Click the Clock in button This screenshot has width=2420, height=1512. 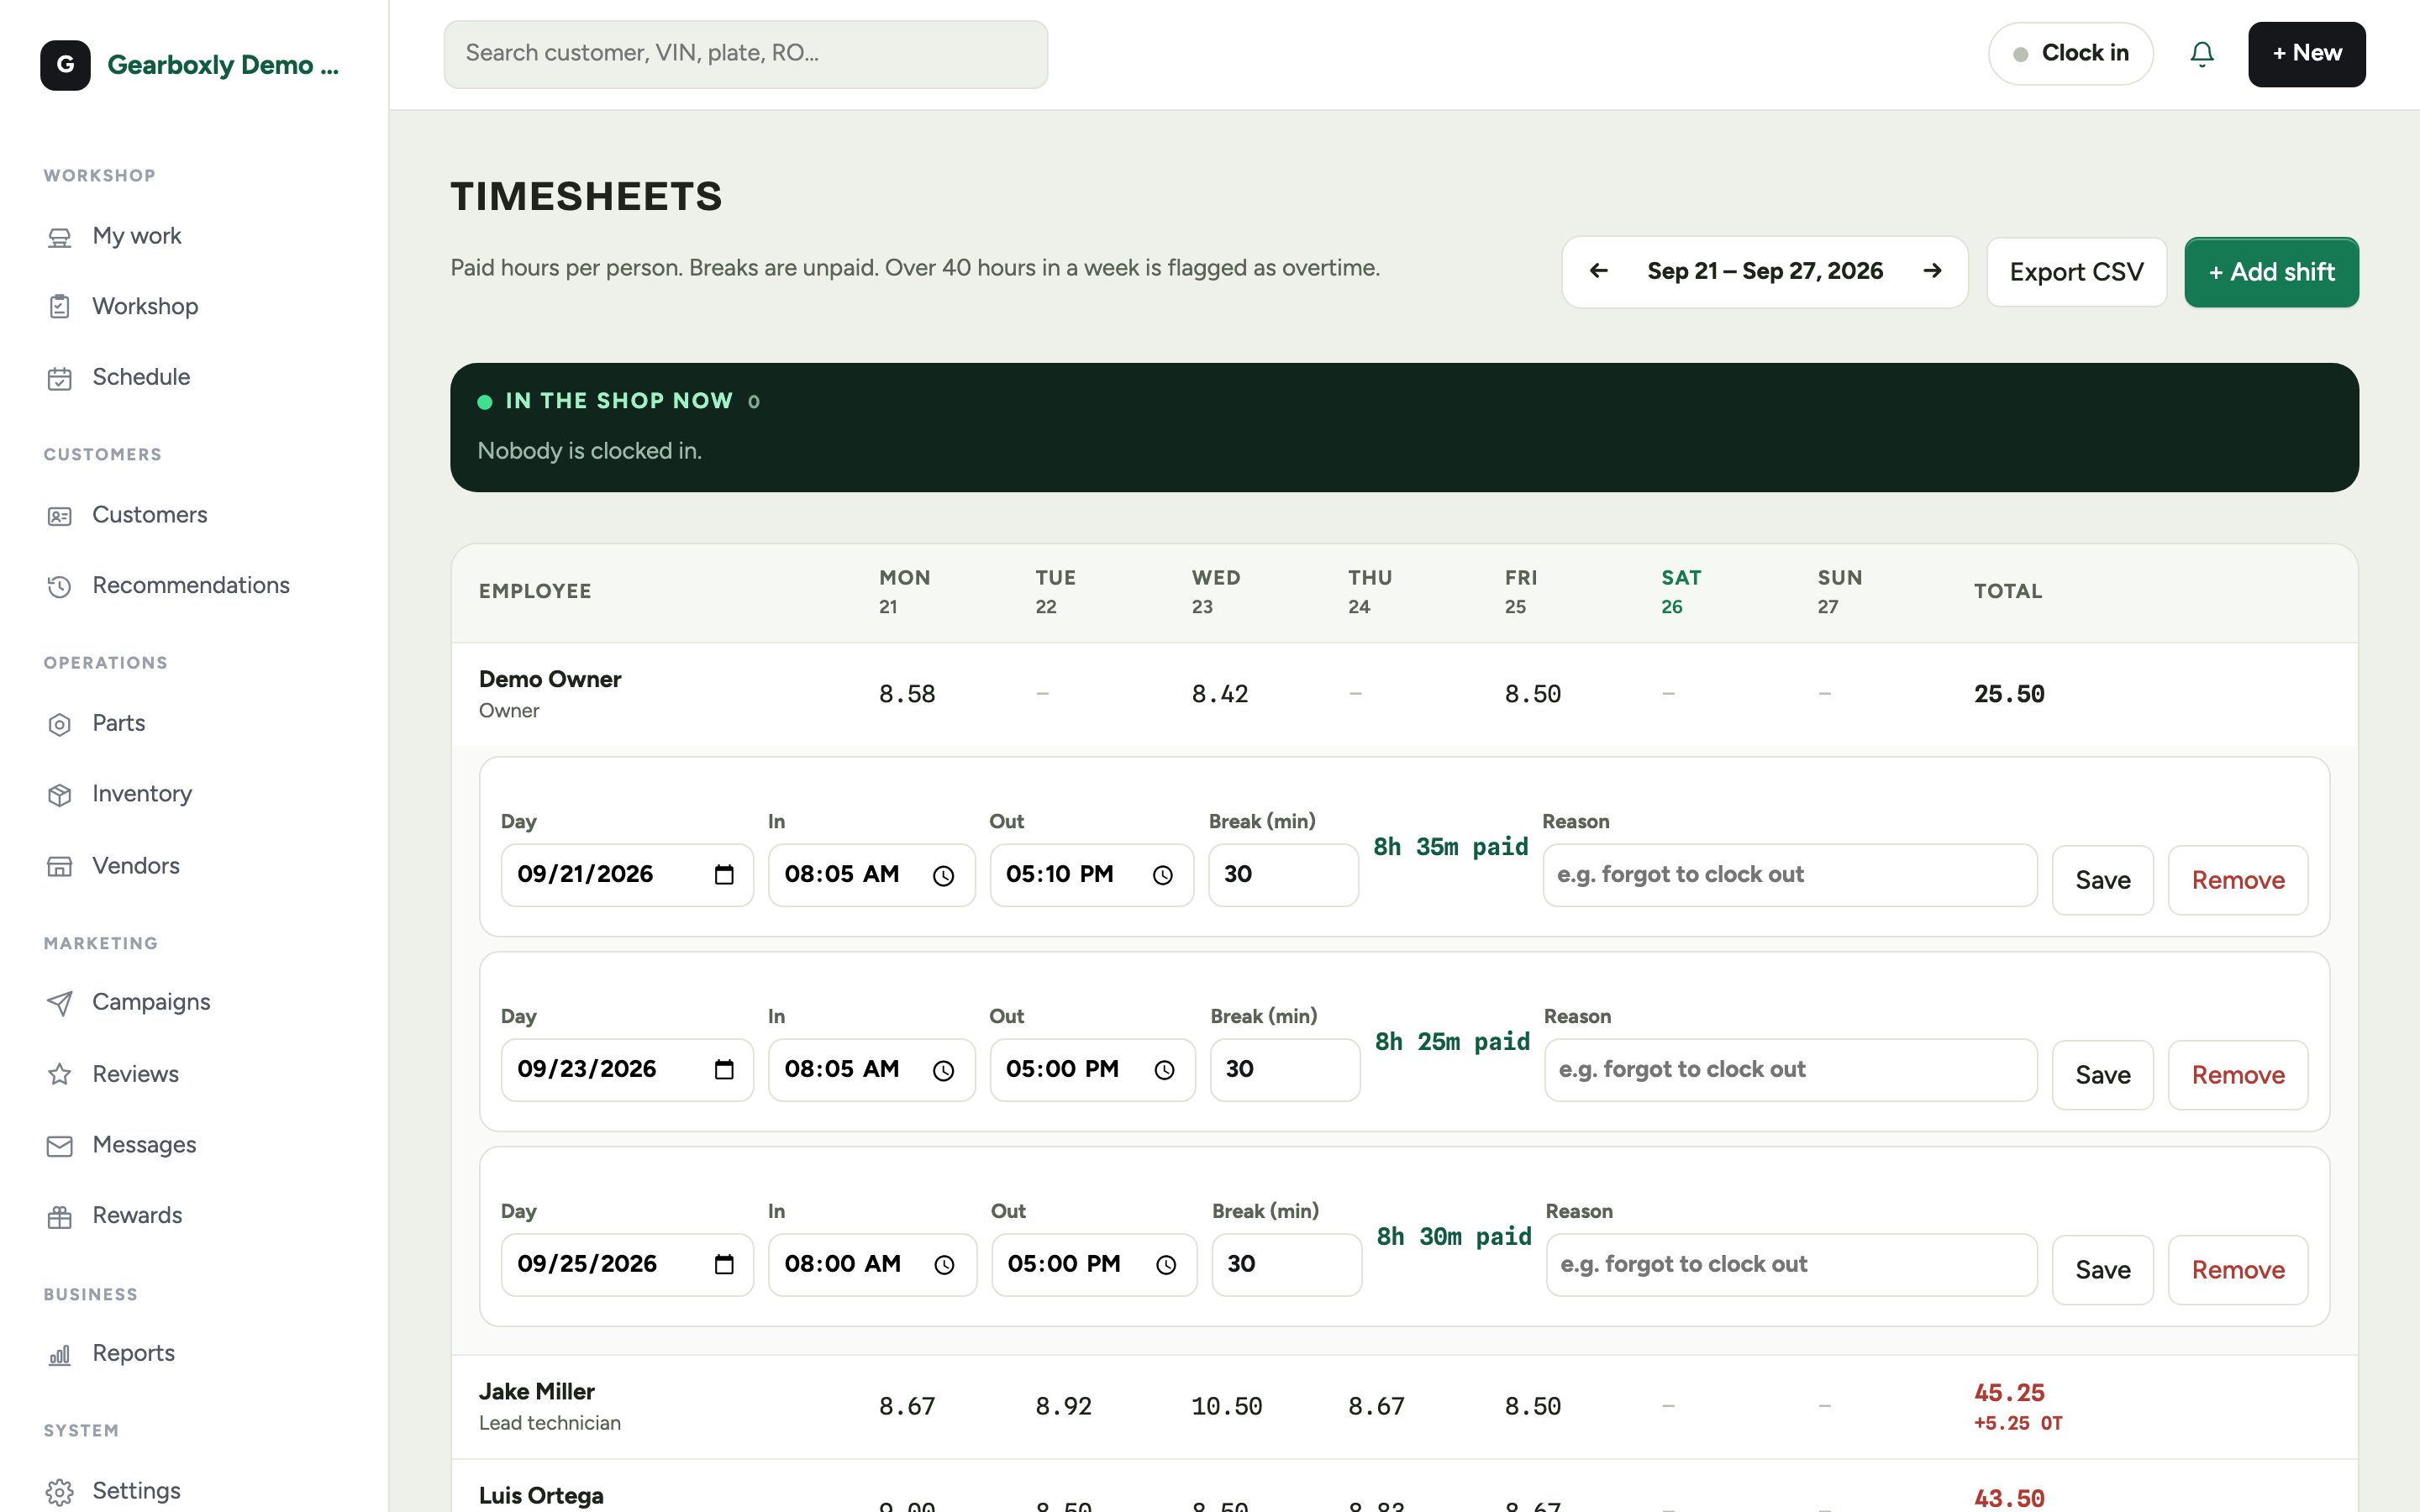click(2070, 54)
